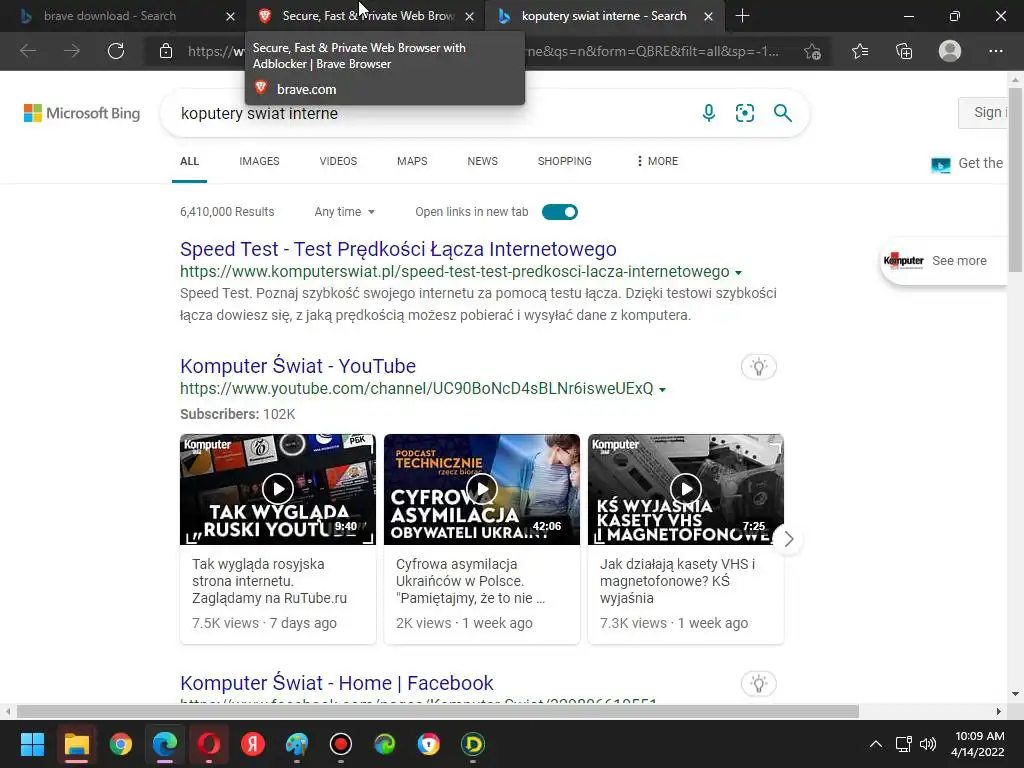This screenshot has height=768, width=1024.
Task: Open the browser profile avatar
Action: pos(950,51)
